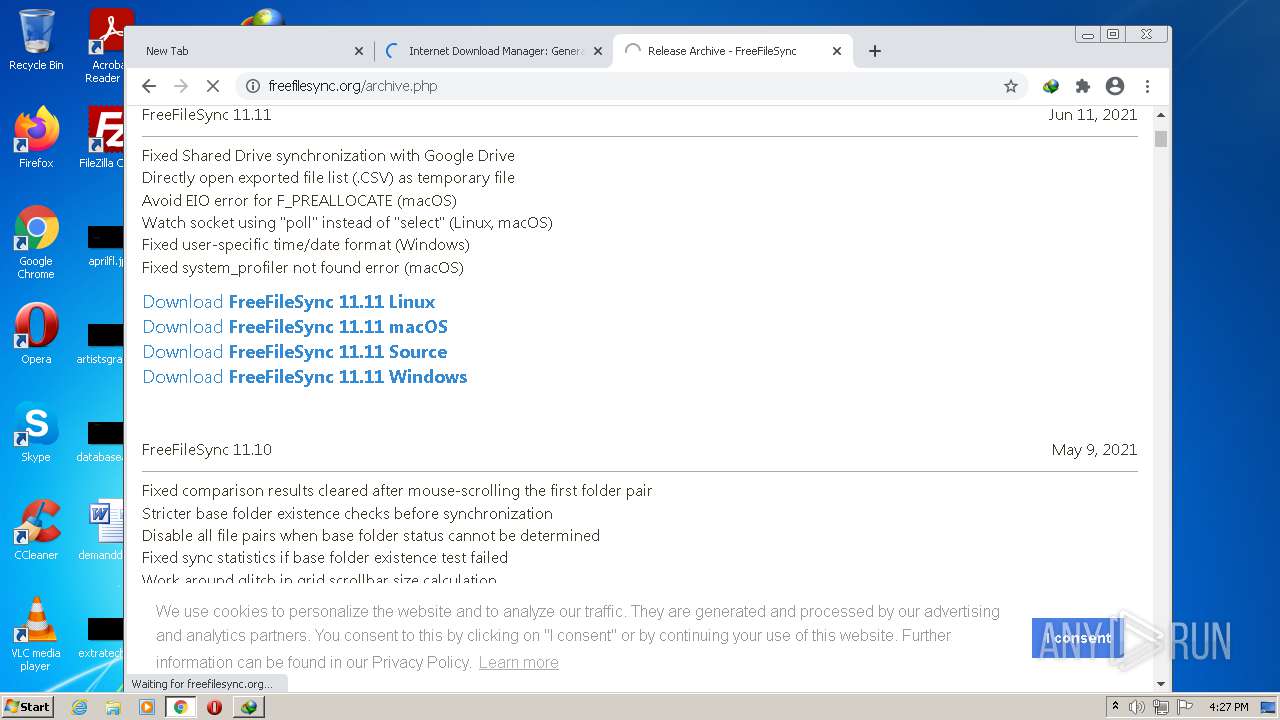Click 'Fixed sync statistics if base folder' line
The image size is (1280, 720).
tap(325, 558)
